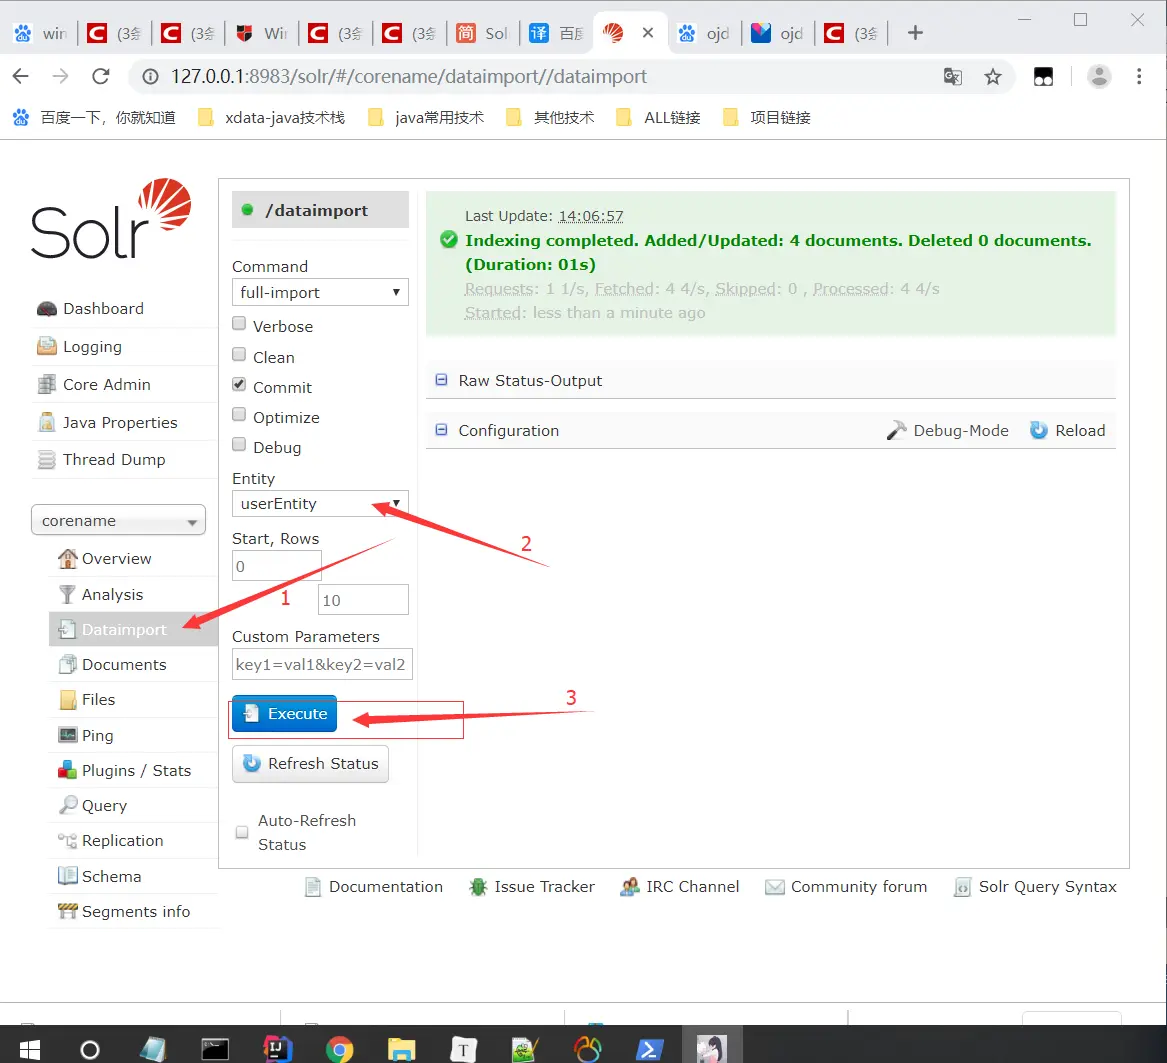
Task: Open PowerShell from the taskbar
Action: (650, 1050)
